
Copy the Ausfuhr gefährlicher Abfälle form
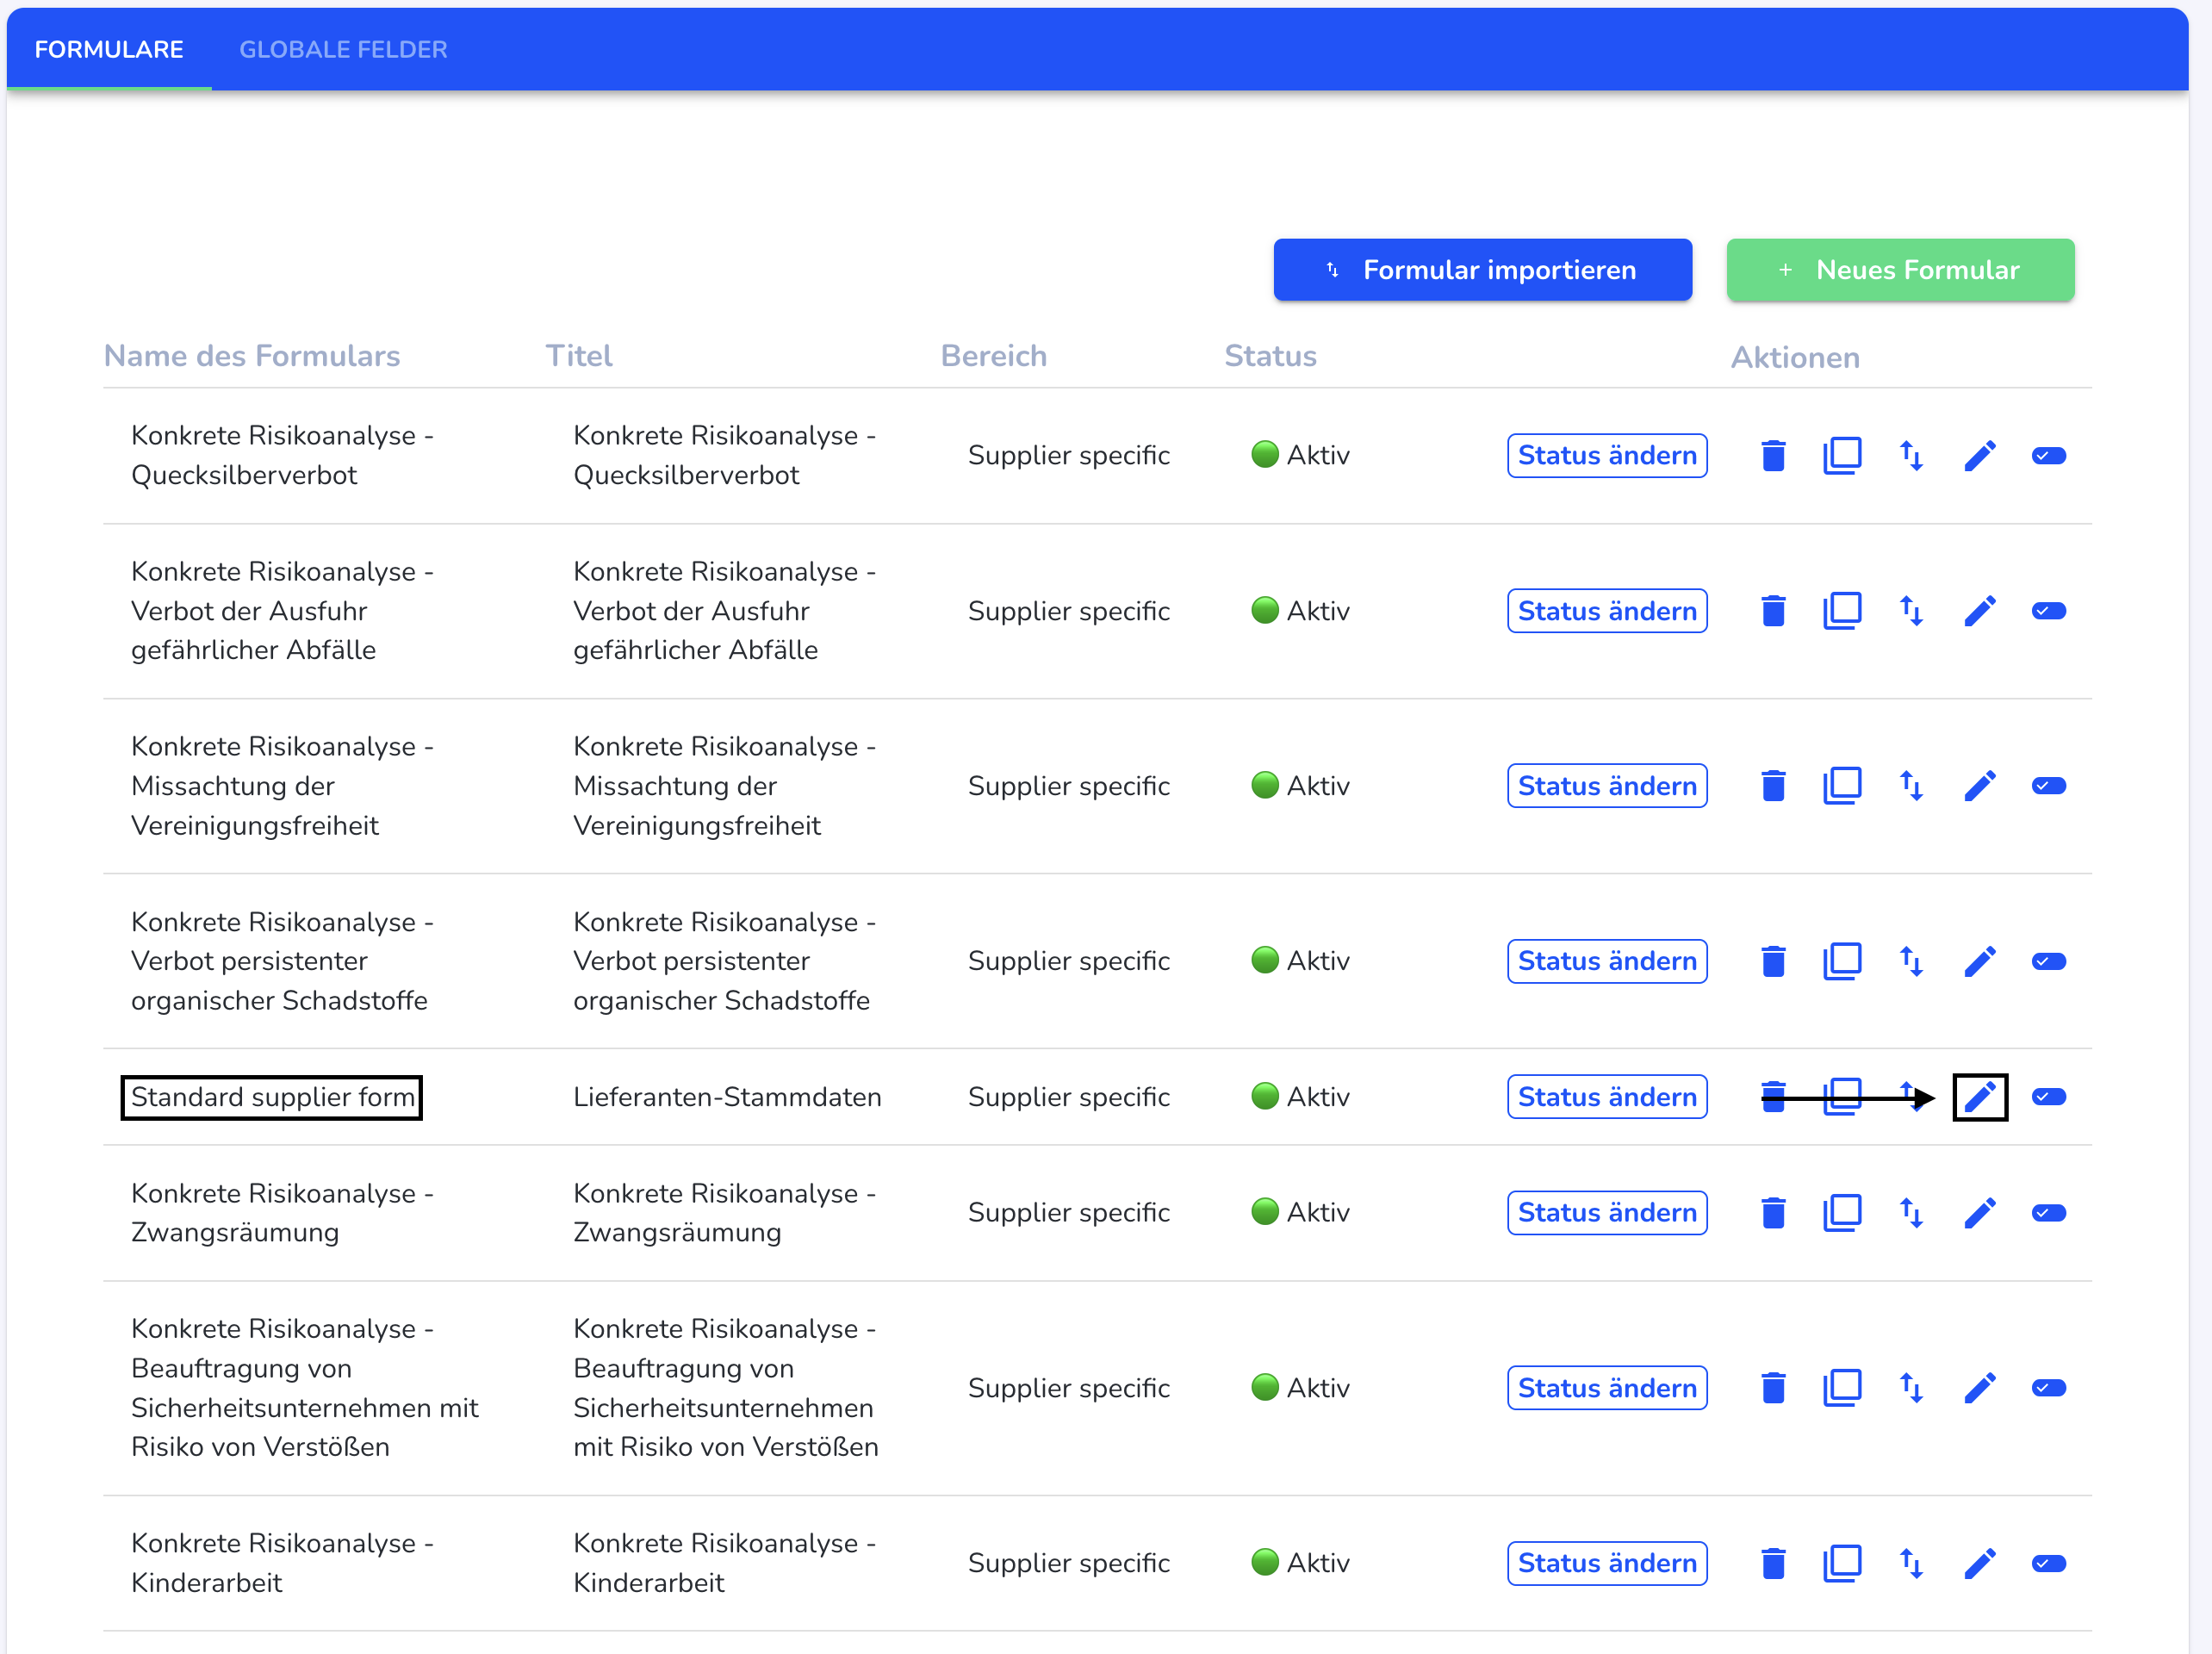1842,611
